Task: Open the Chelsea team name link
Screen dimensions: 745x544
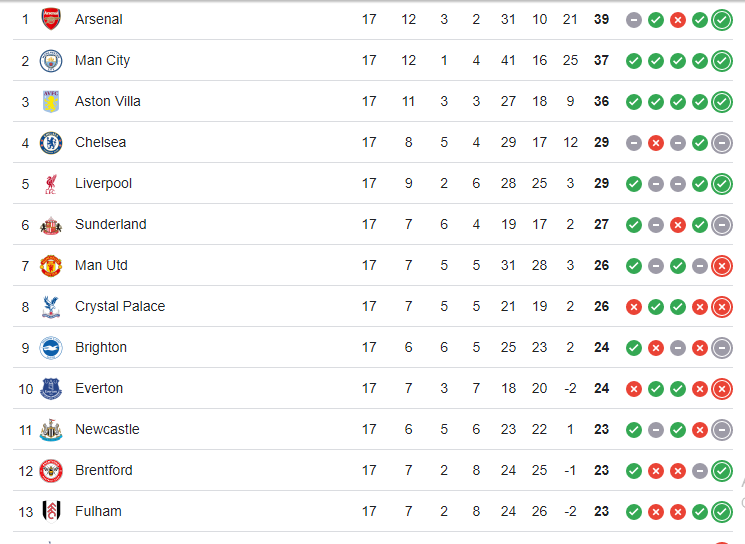Action: click(100, 142)
